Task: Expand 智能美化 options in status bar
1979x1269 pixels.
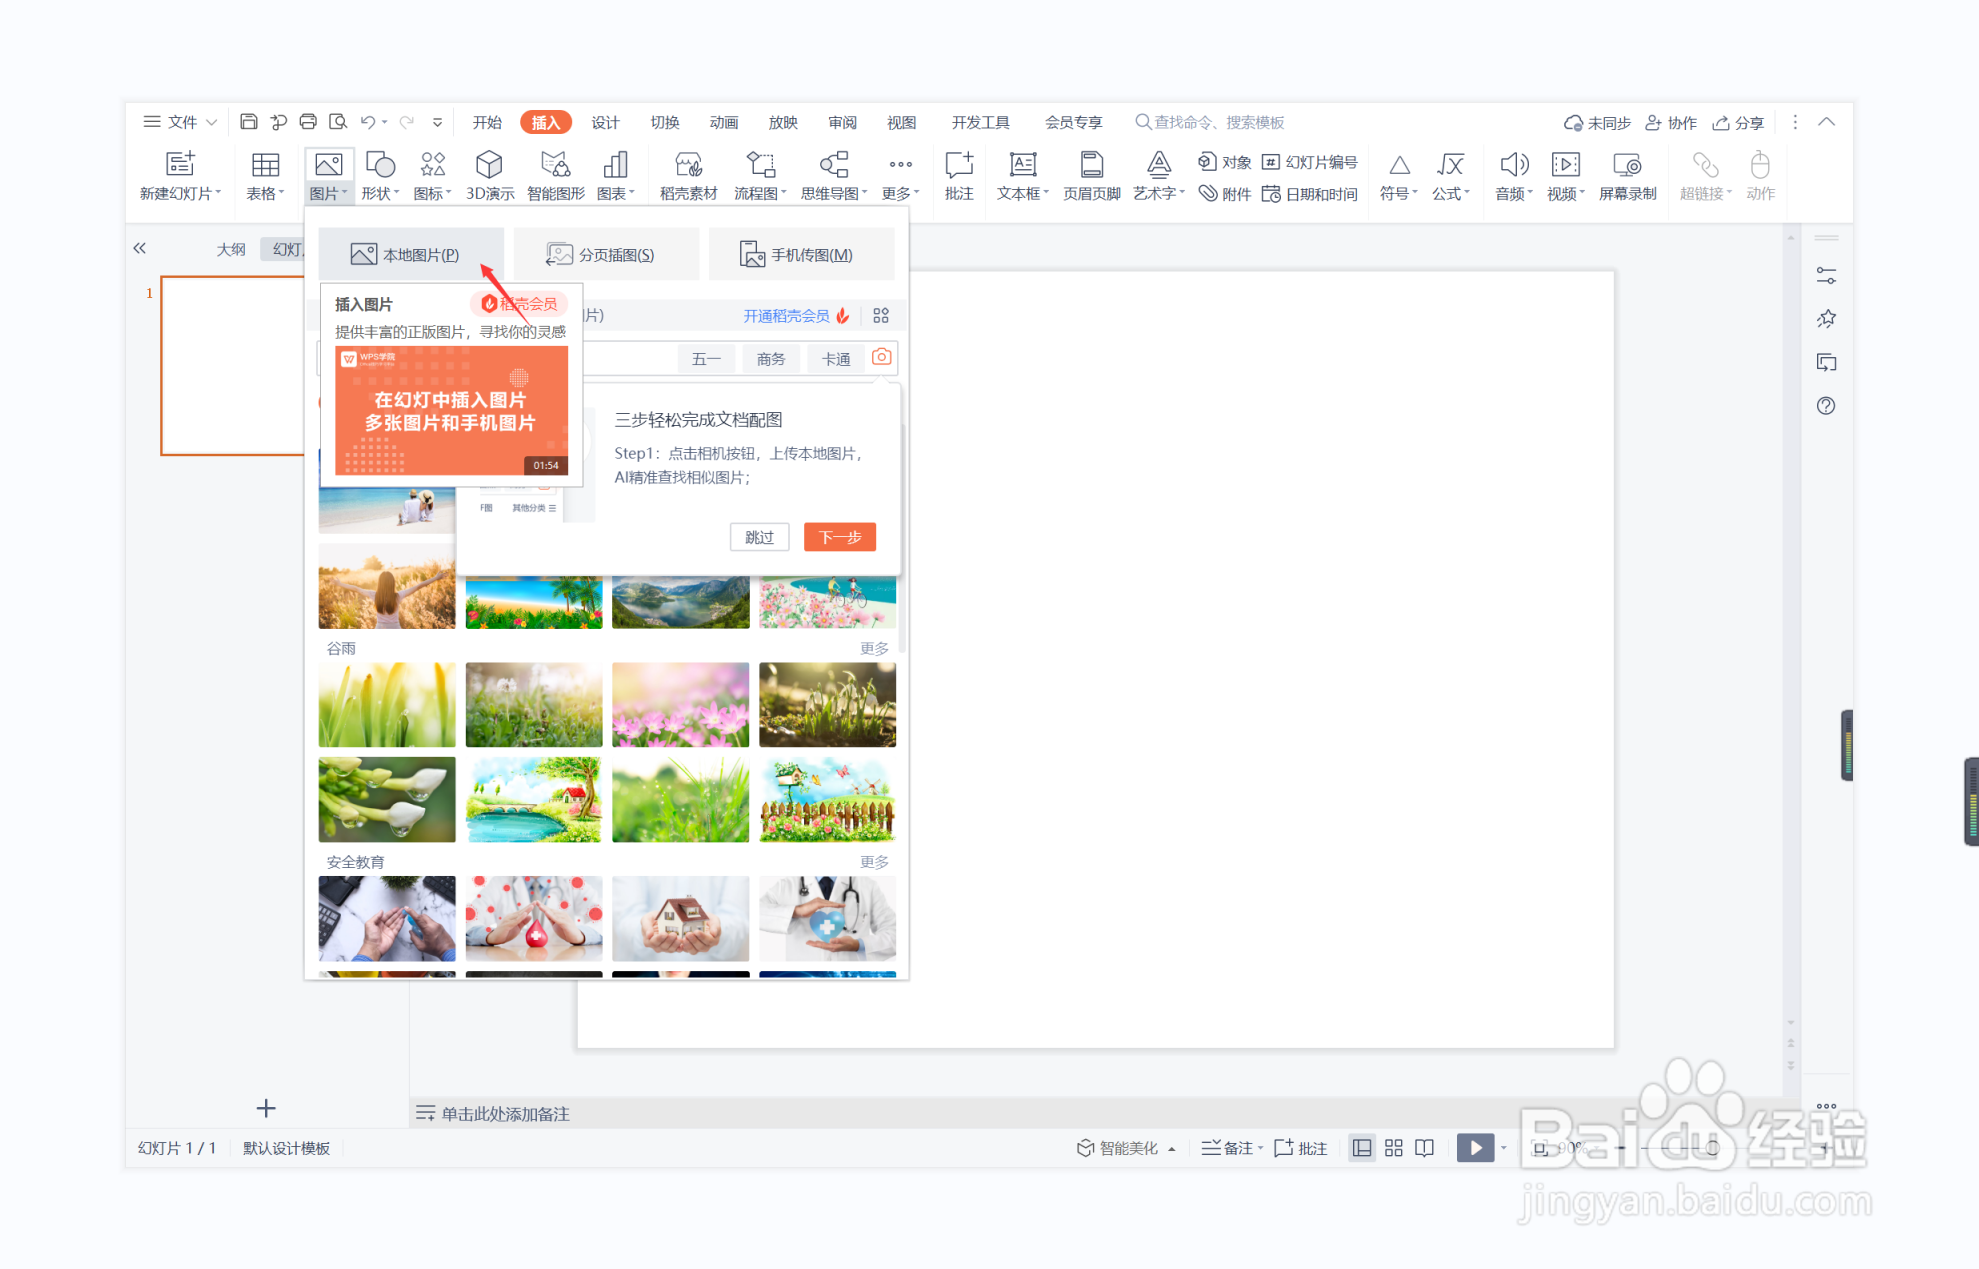Action: point(1171,1149)
